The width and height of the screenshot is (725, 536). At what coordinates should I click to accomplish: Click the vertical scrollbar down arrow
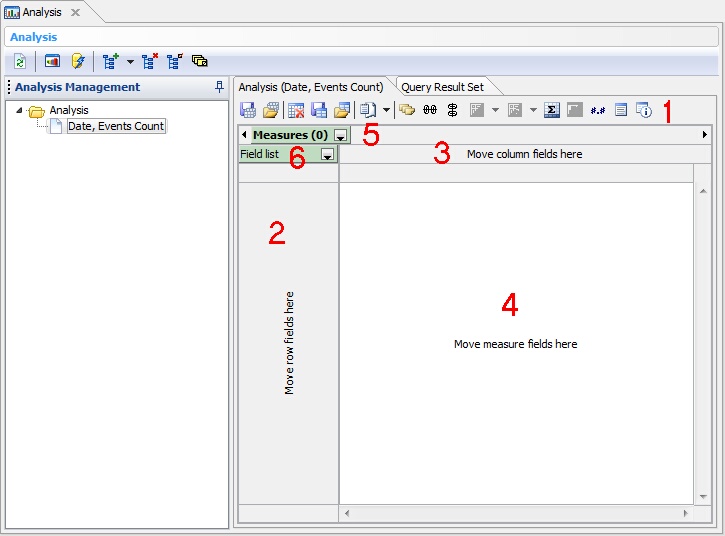tap(703, 497)
